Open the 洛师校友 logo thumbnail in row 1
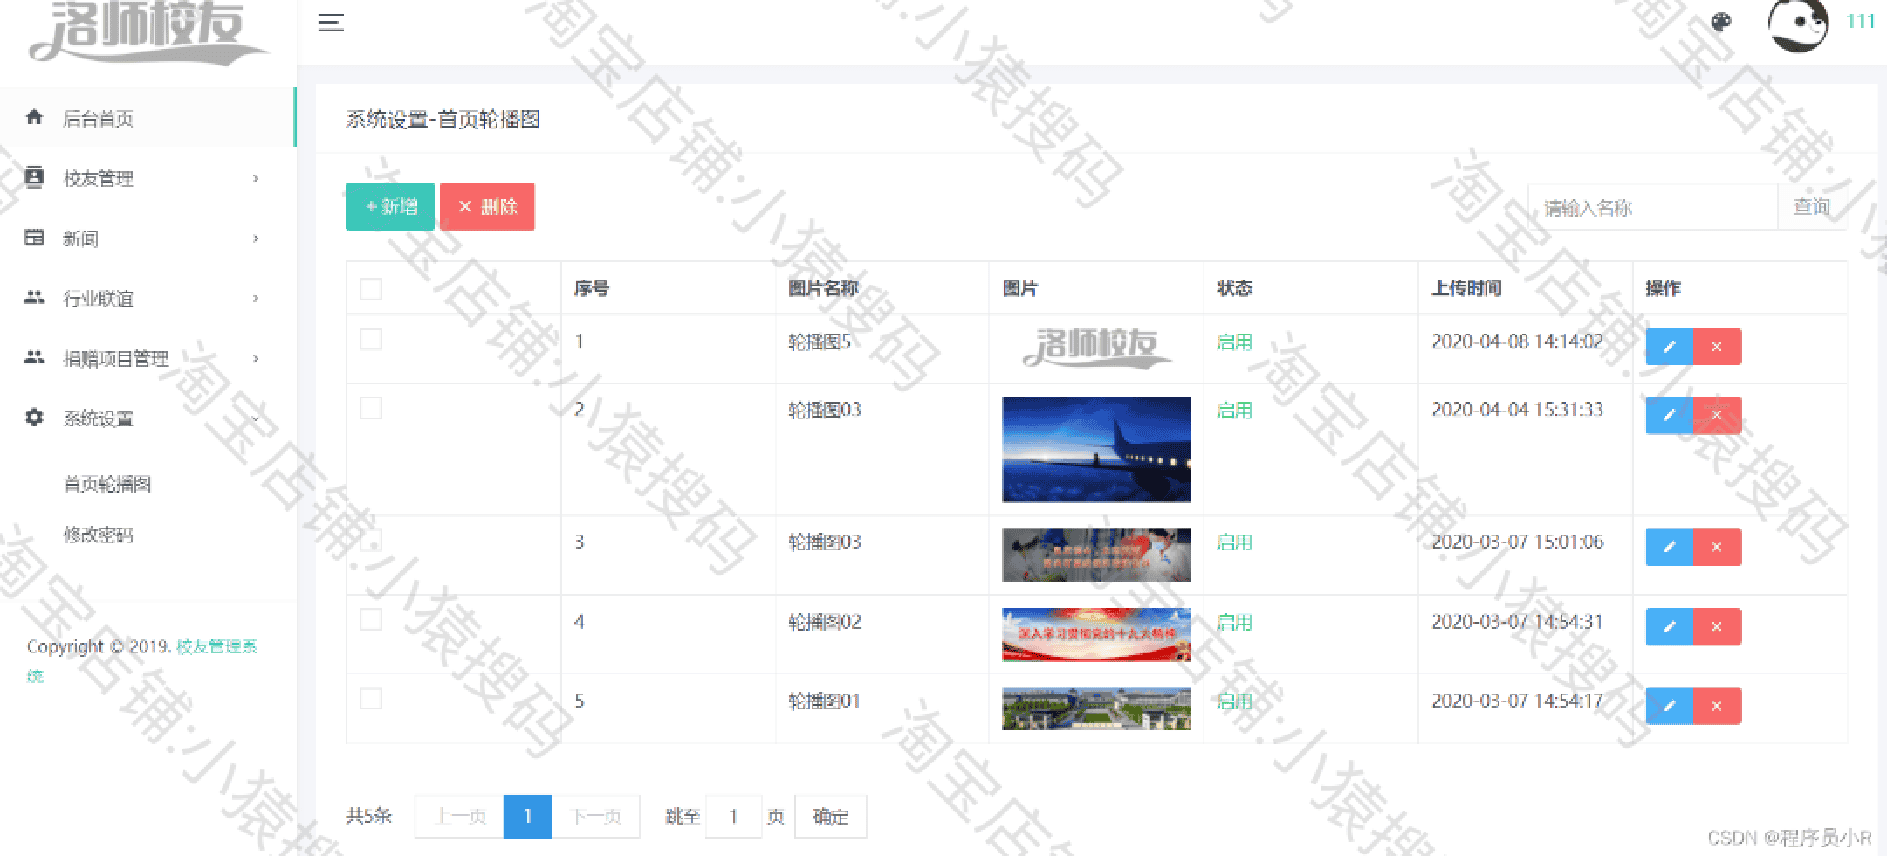Image resolution: width=1887 pixels, height=856 pixels. click(1097, 348)
